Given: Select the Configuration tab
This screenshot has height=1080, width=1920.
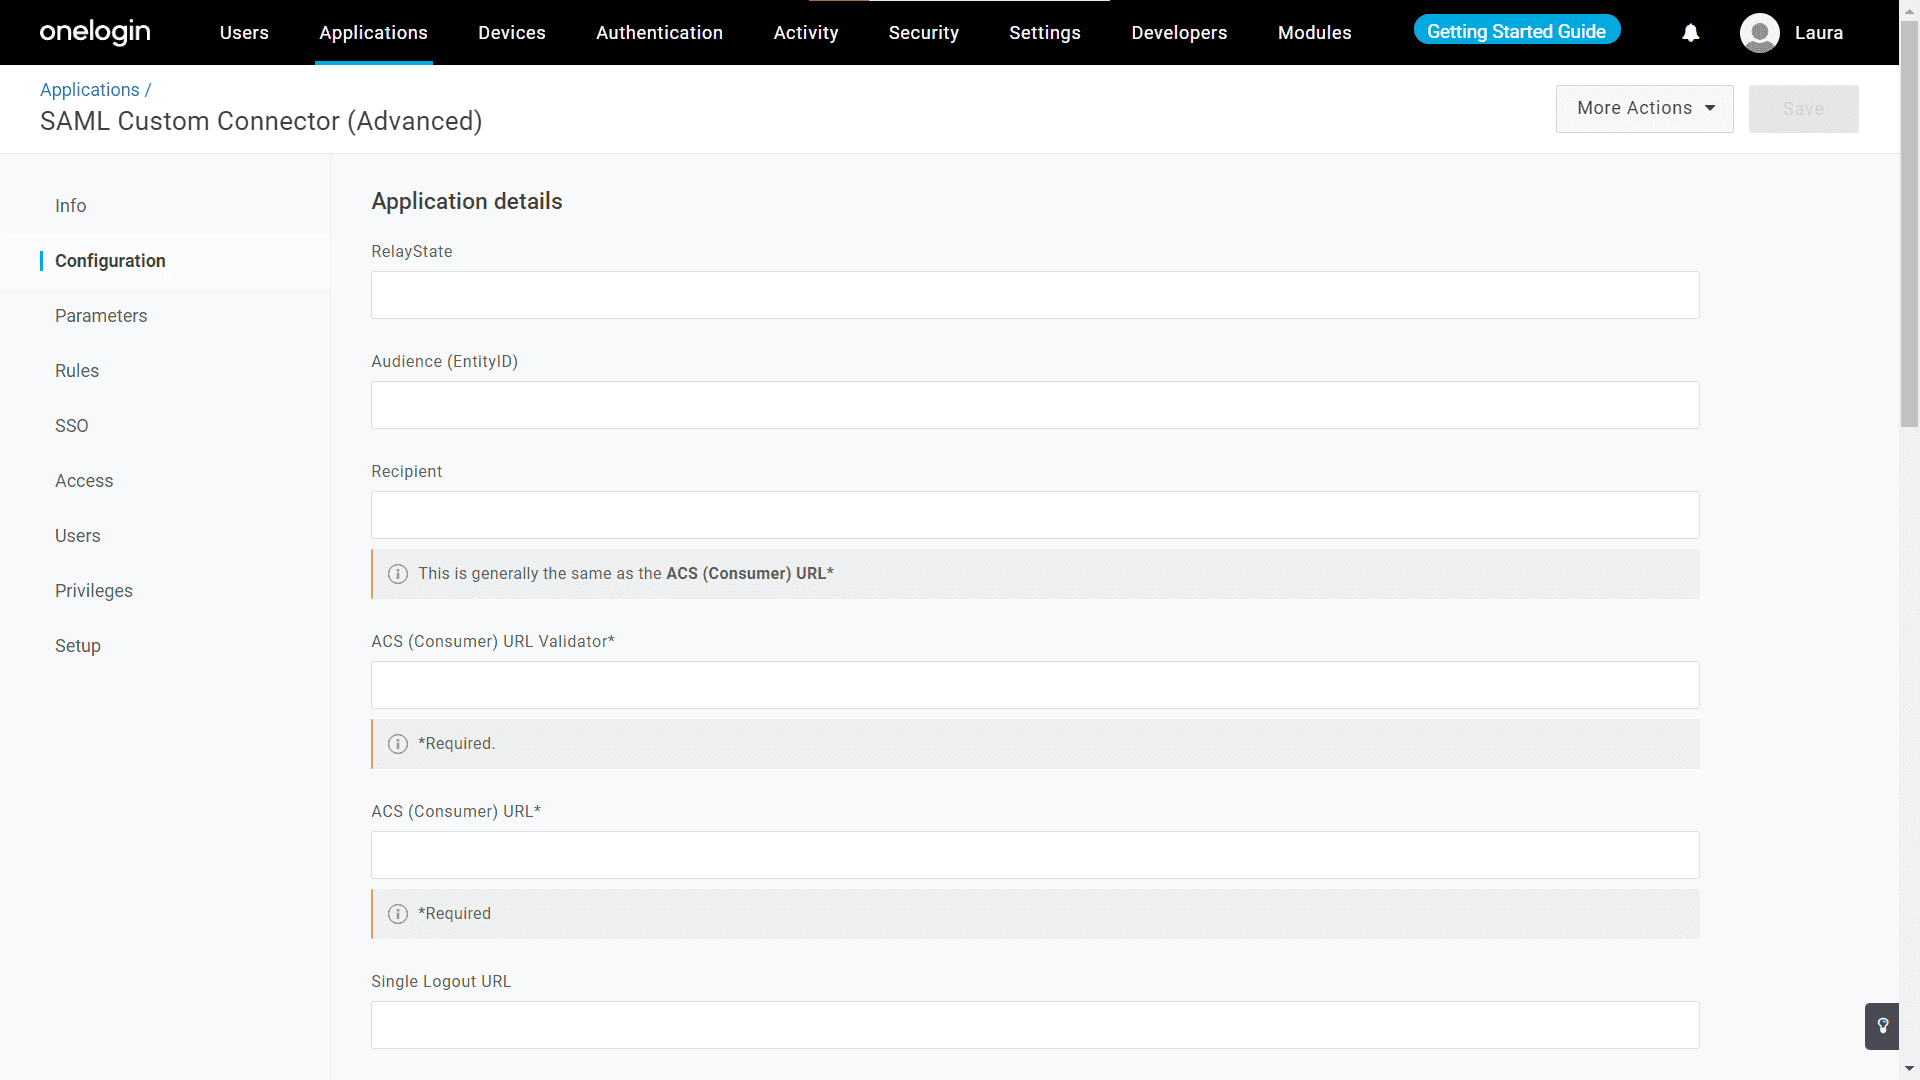Looking at the screenshot, I should click(109, 260).
